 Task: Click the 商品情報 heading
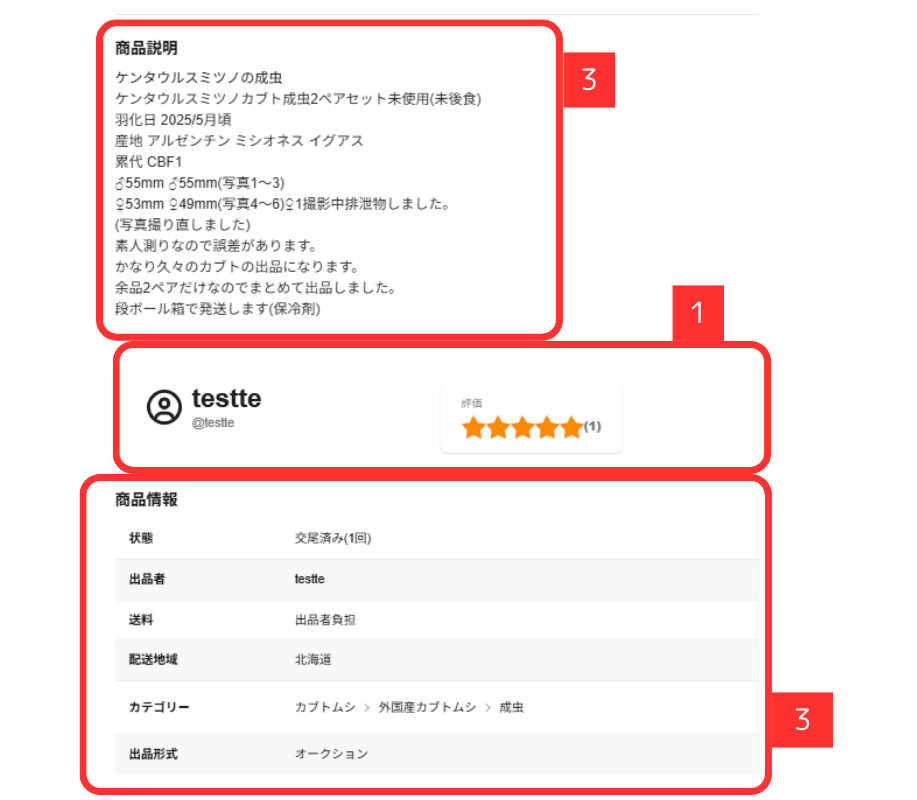[x=146, y=500]
